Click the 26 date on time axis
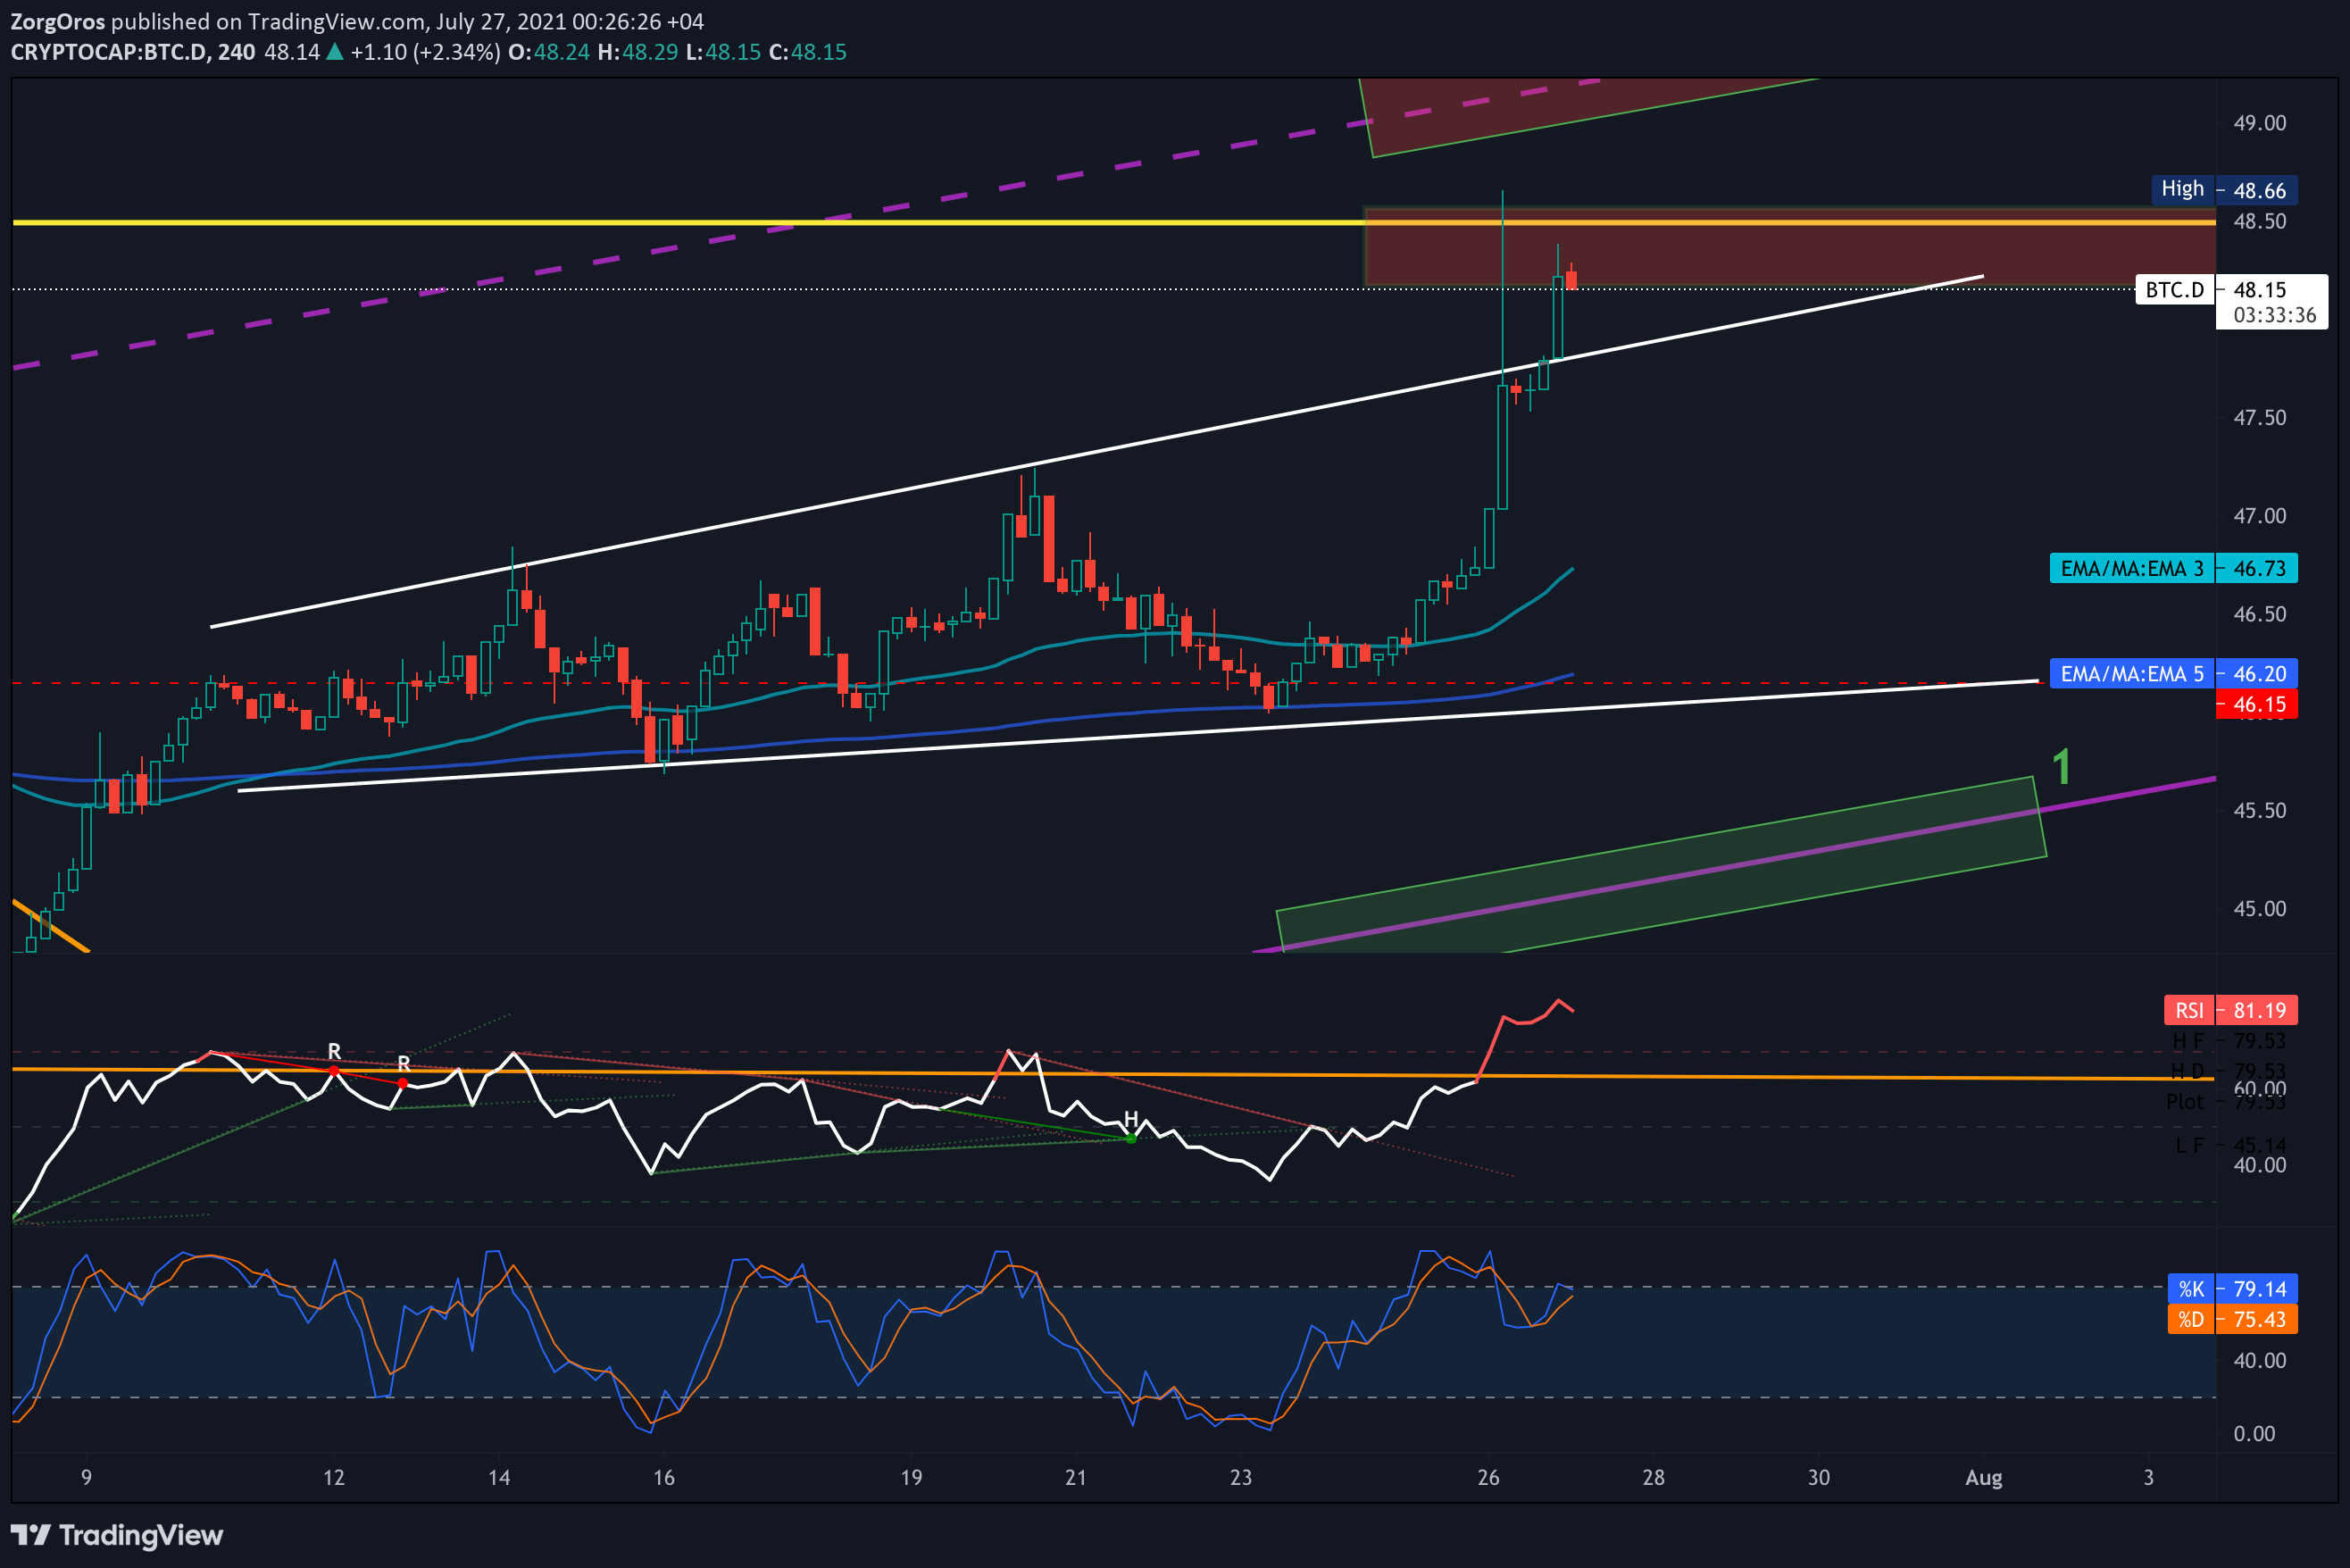The image size is (2350, 1568). 1488,1477
